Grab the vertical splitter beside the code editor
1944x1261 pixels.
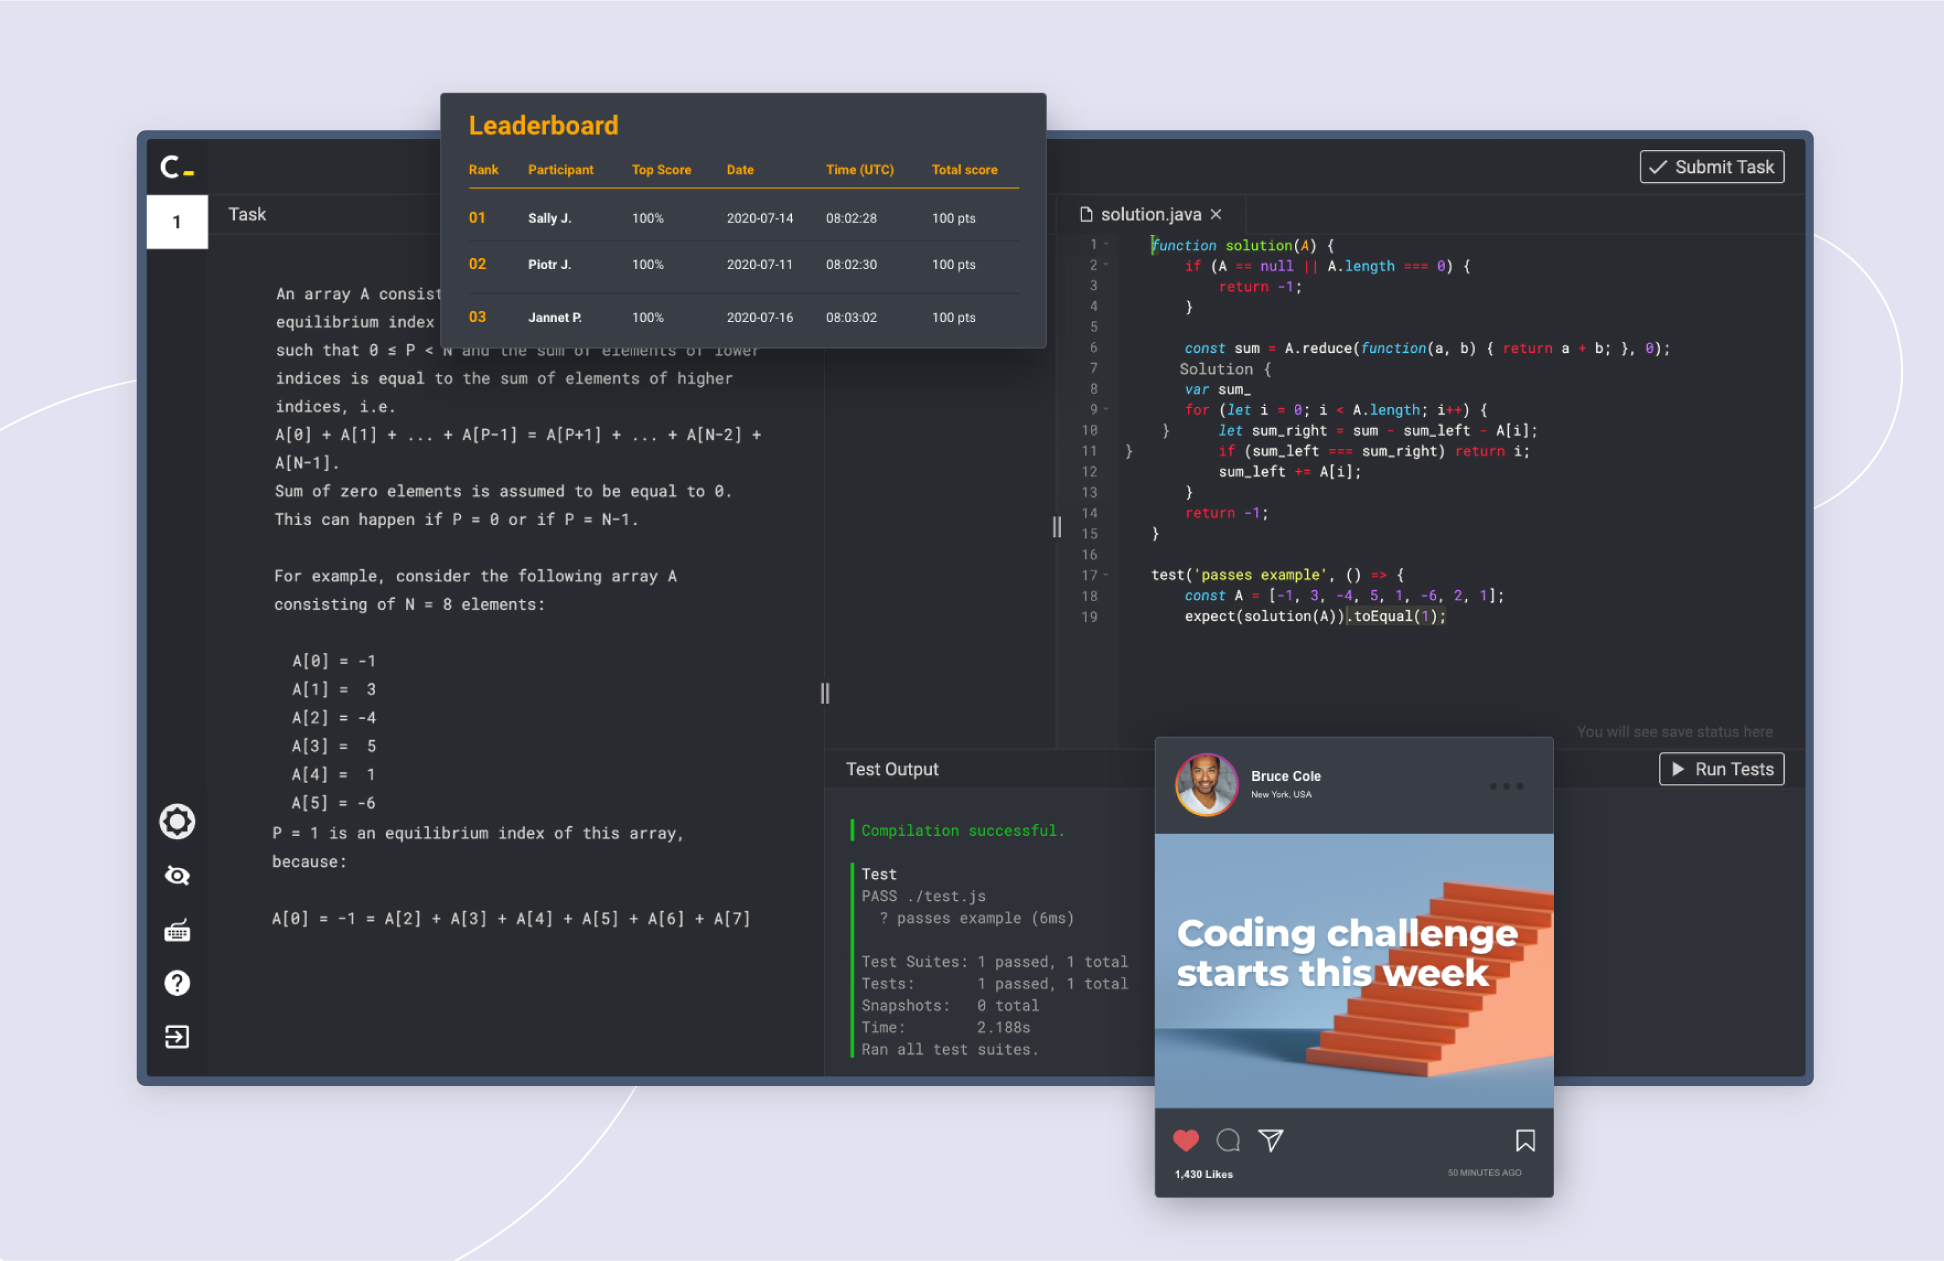(1056, 527)
